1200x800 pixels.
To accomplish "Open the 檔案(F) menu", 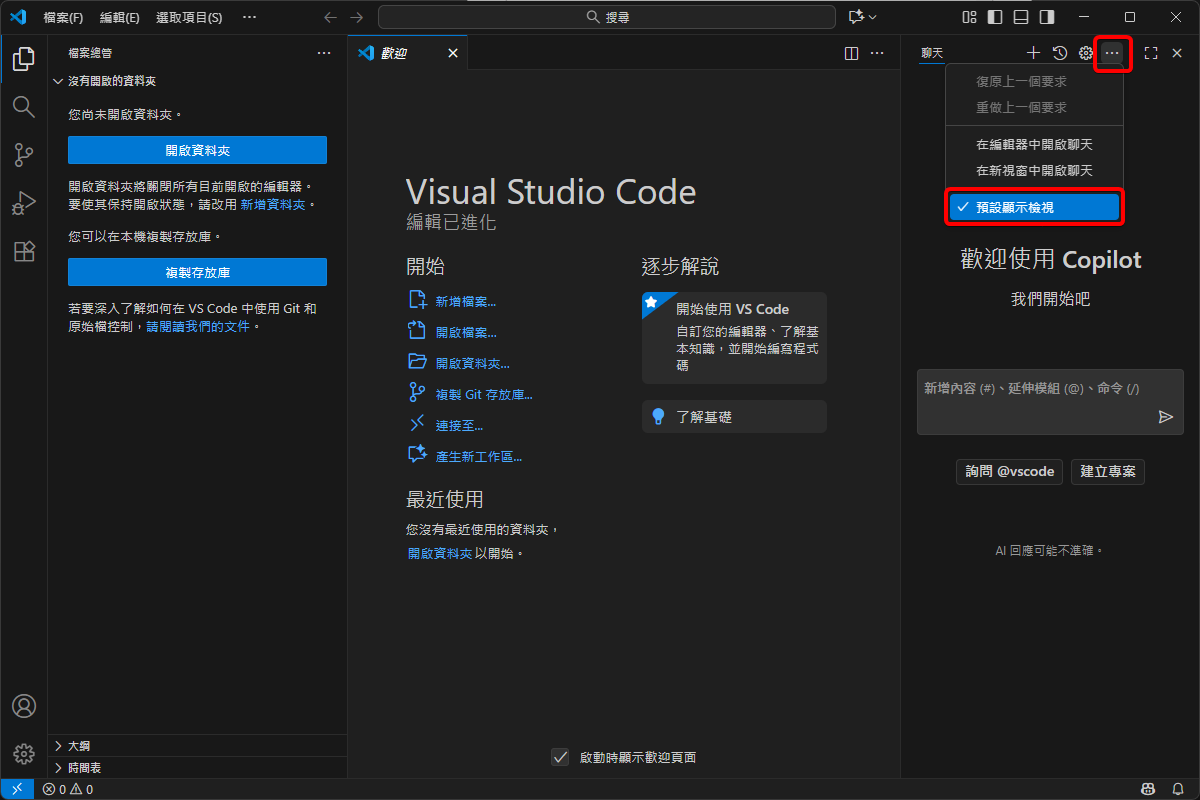I will pyautogui.click(x=62, y=17).
